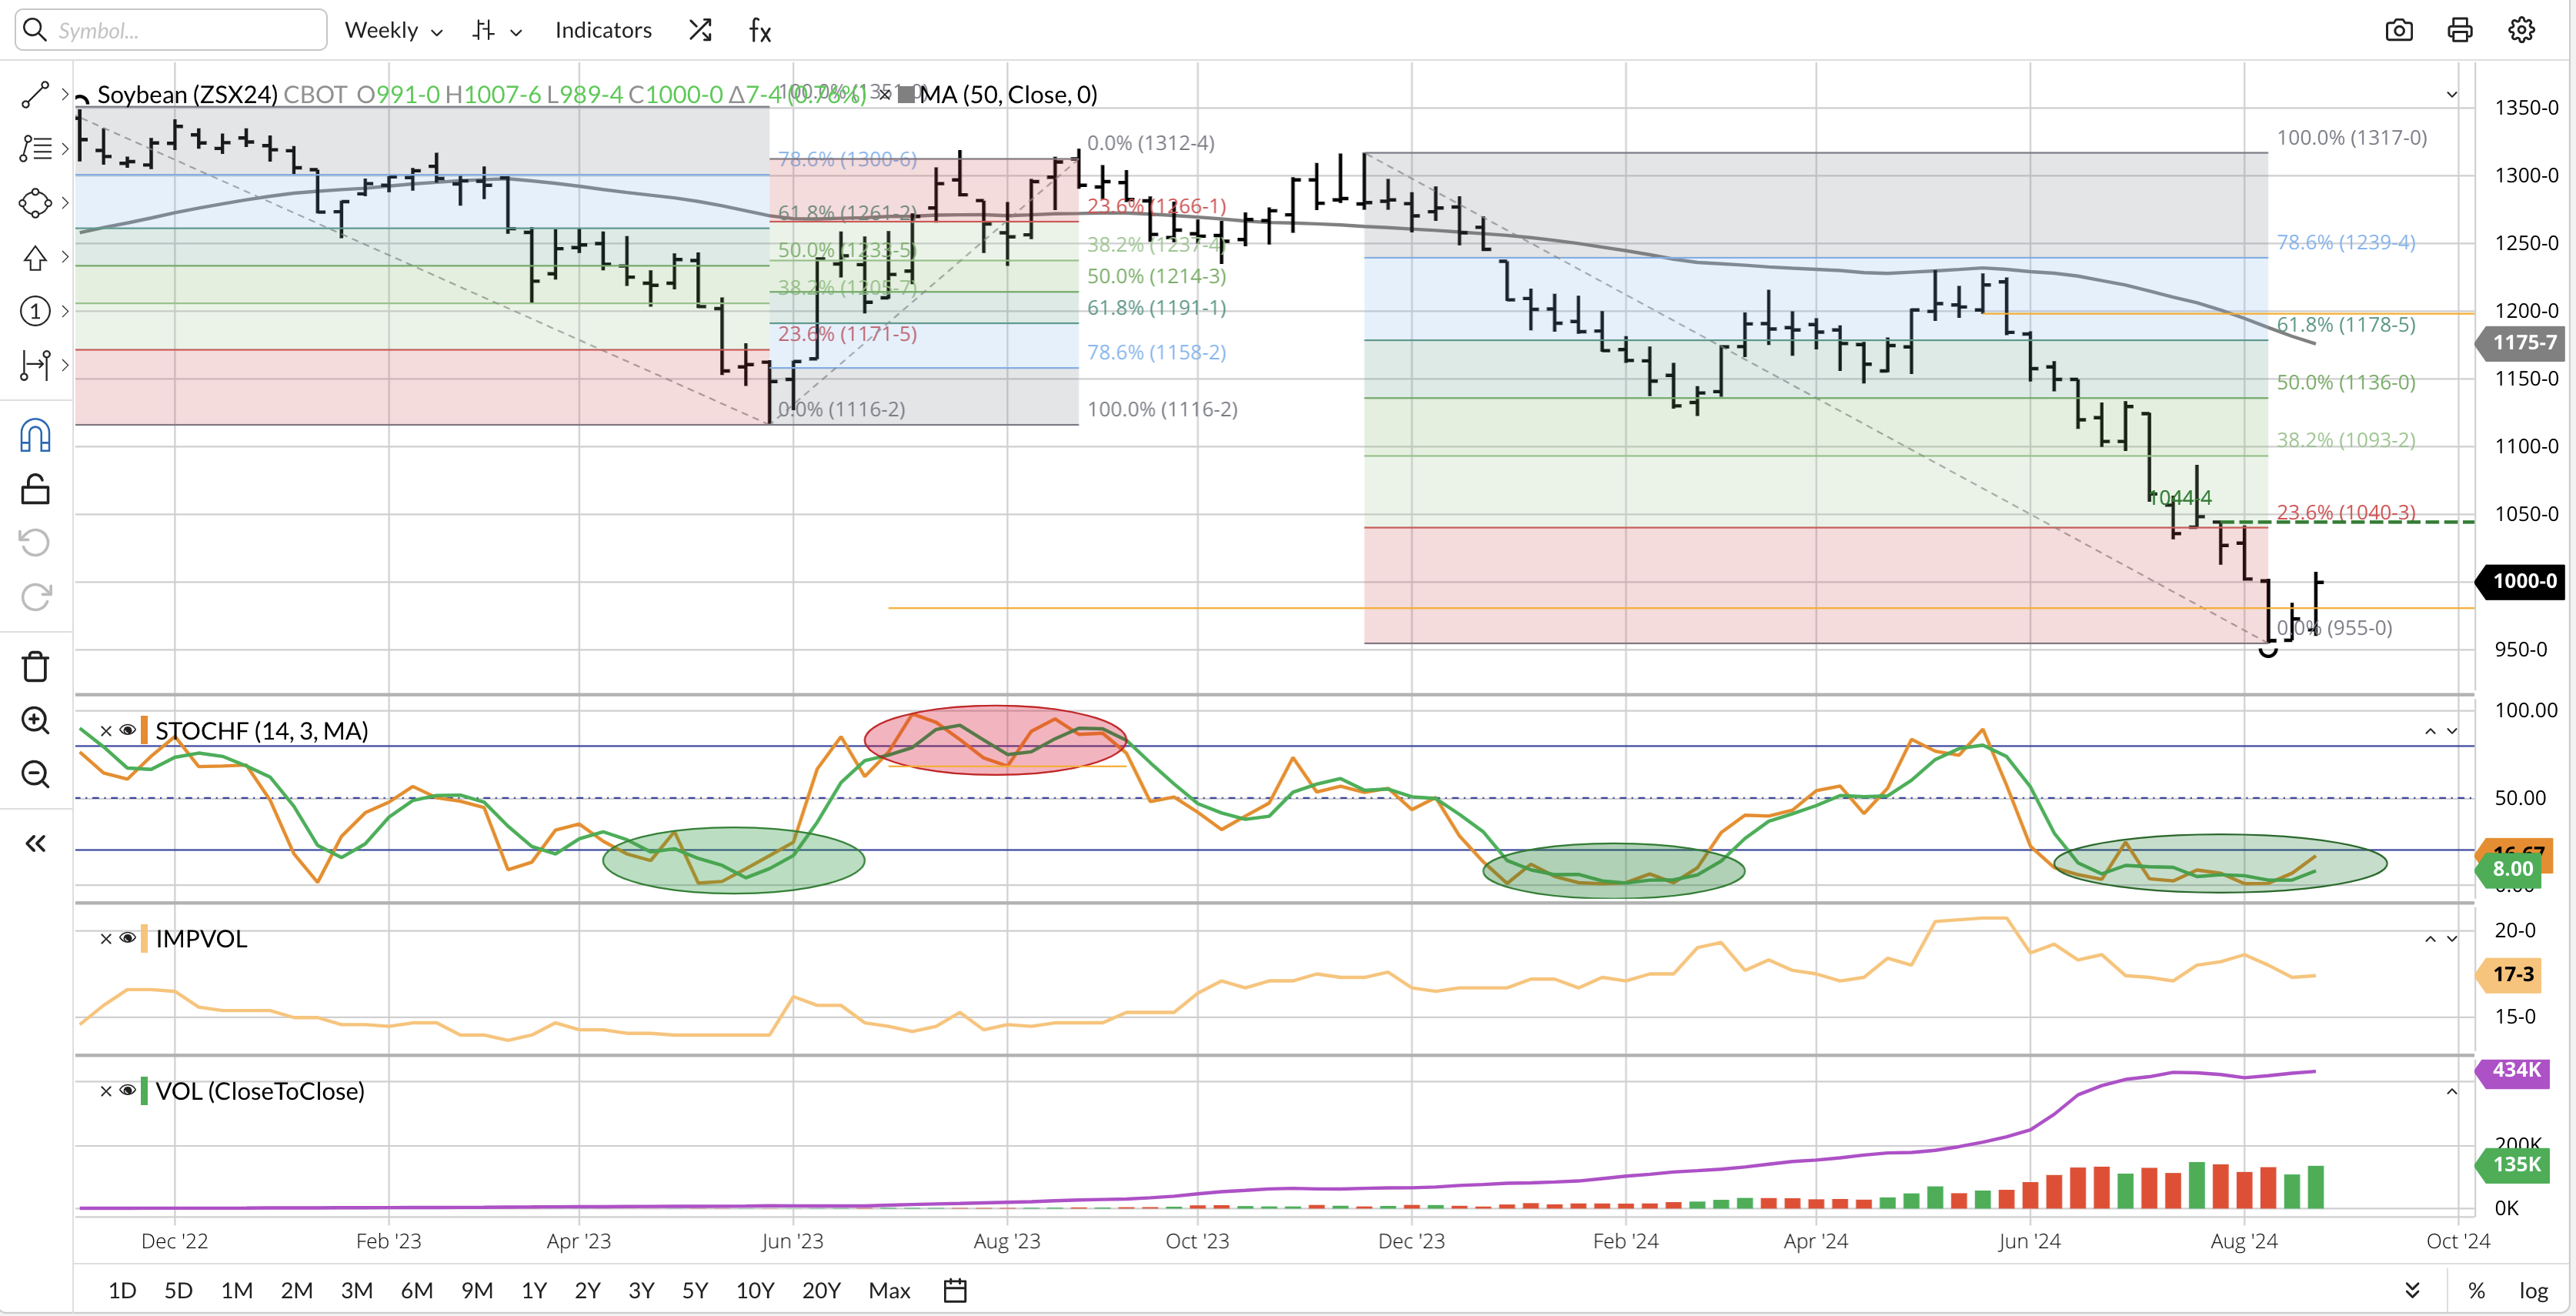Toggle the magnet snap tool
The width and height of the screenshot is (2576, 1316).
pyautogui.click(x=35, y=436)
